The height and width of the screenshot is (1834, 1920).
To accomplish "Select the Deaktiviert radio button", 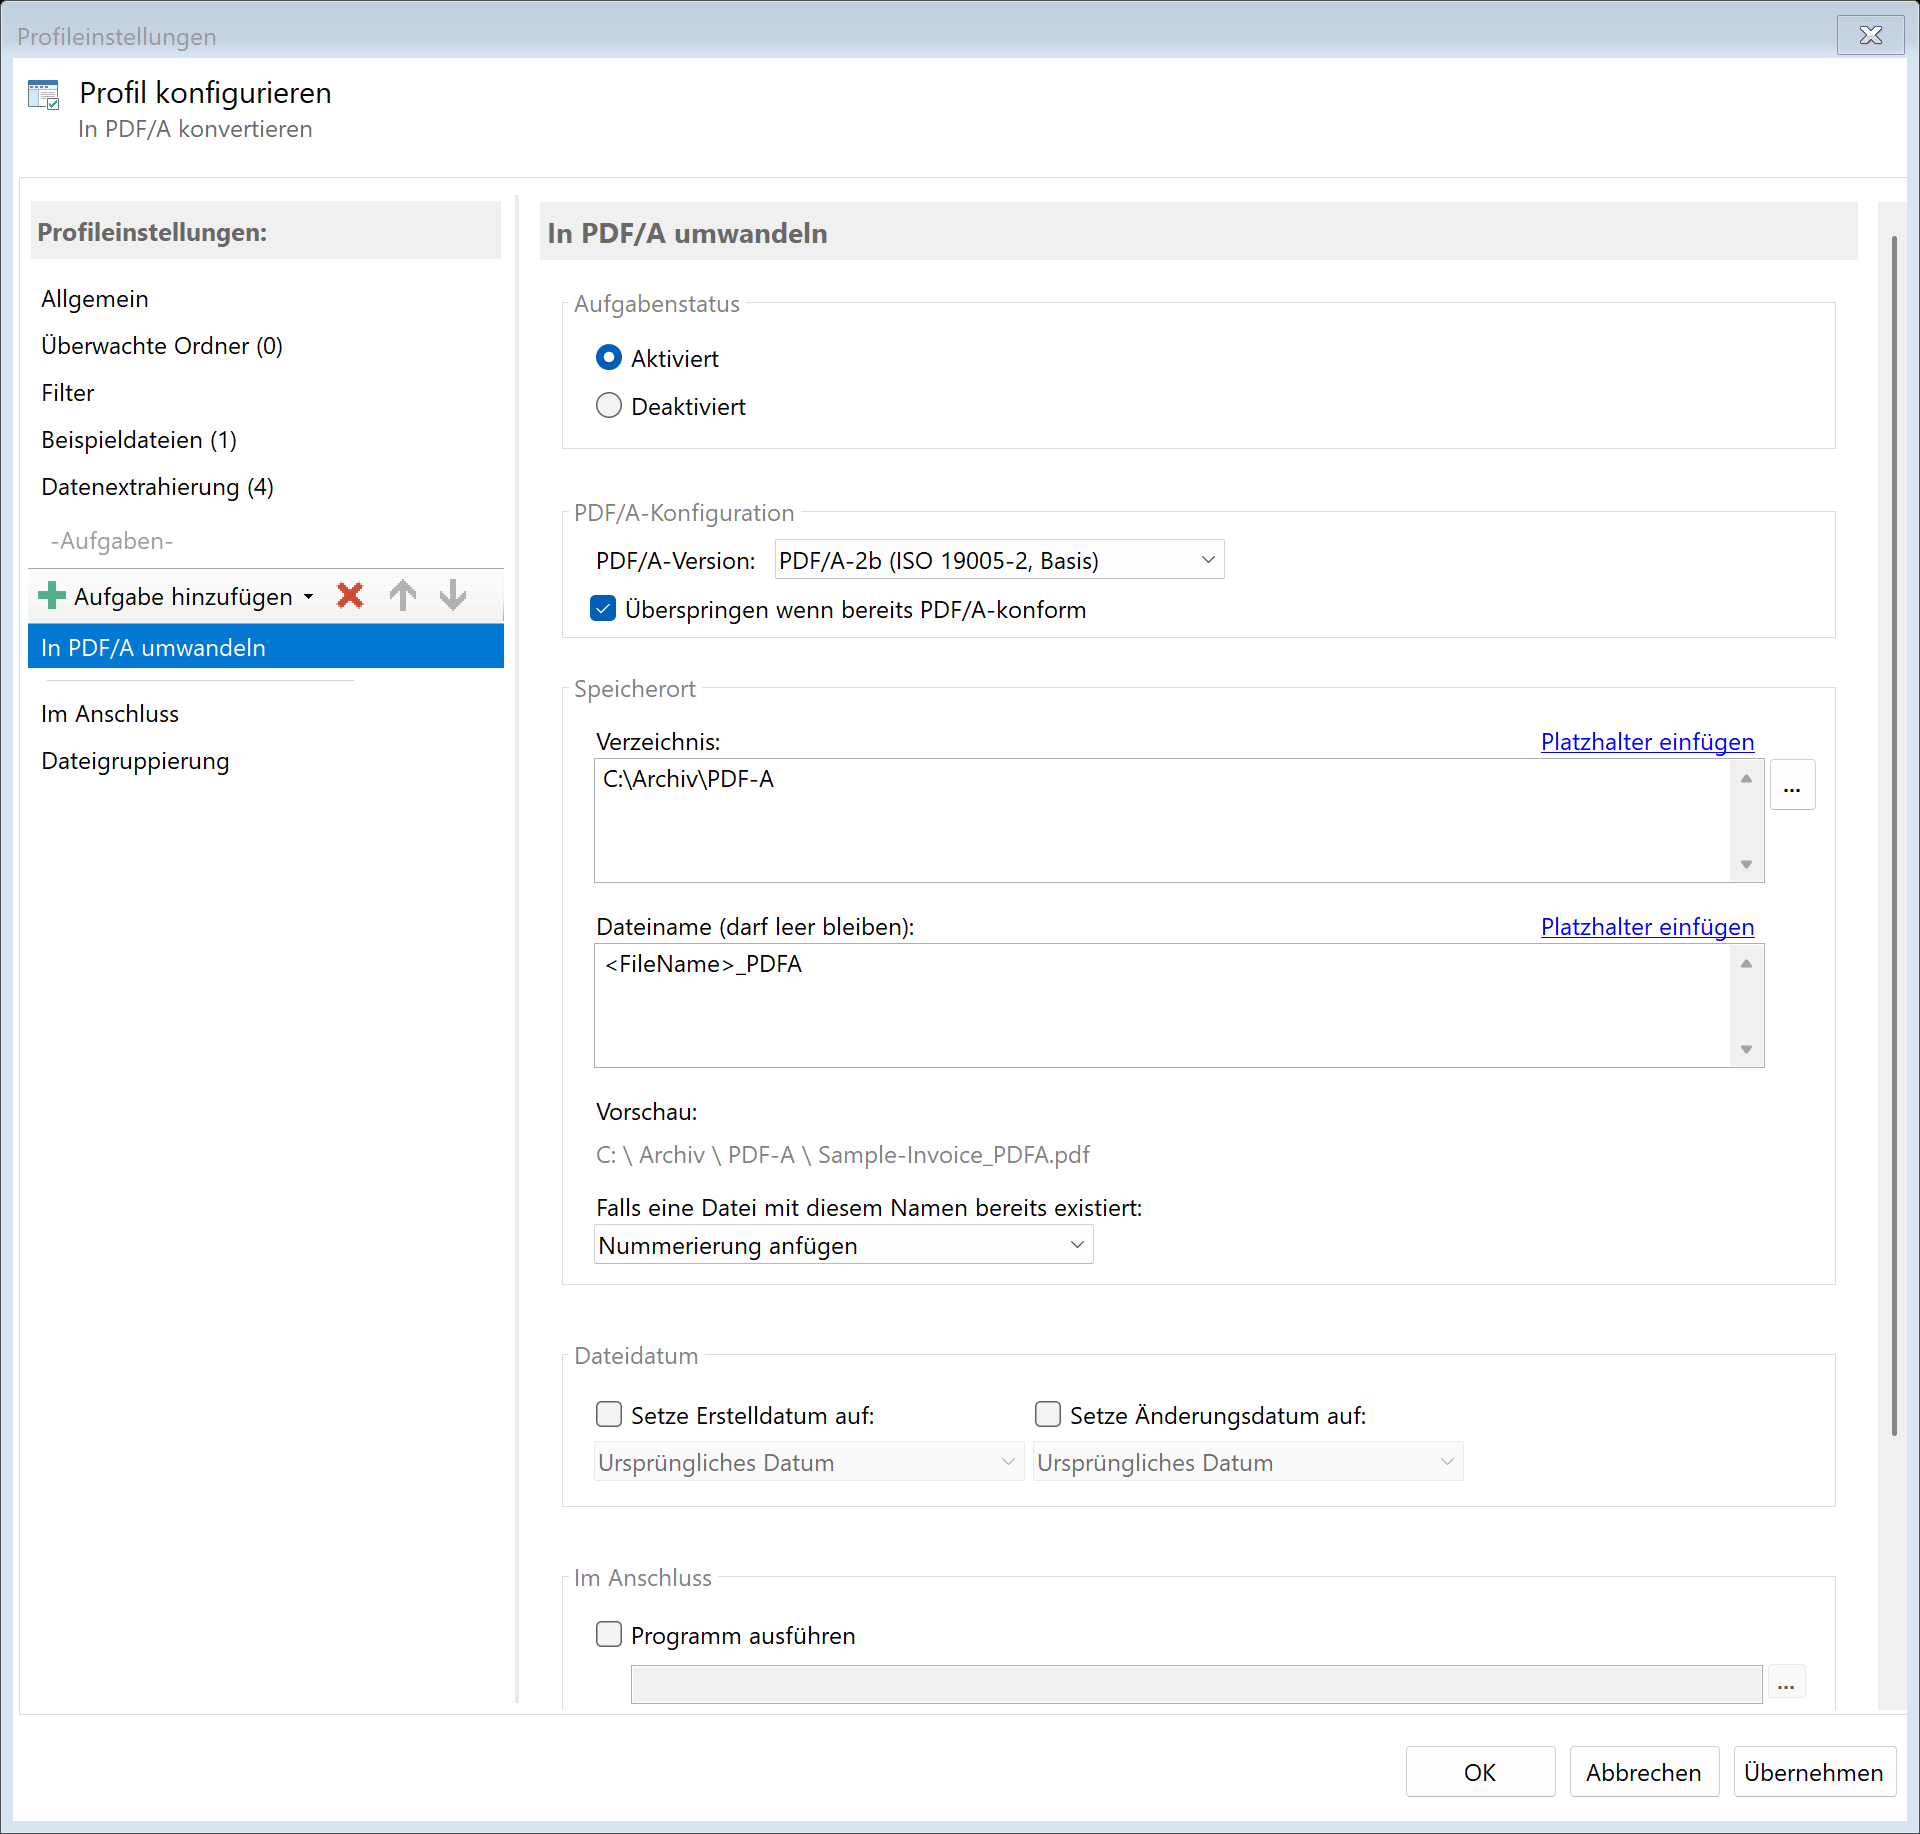I will pos(609,406).
